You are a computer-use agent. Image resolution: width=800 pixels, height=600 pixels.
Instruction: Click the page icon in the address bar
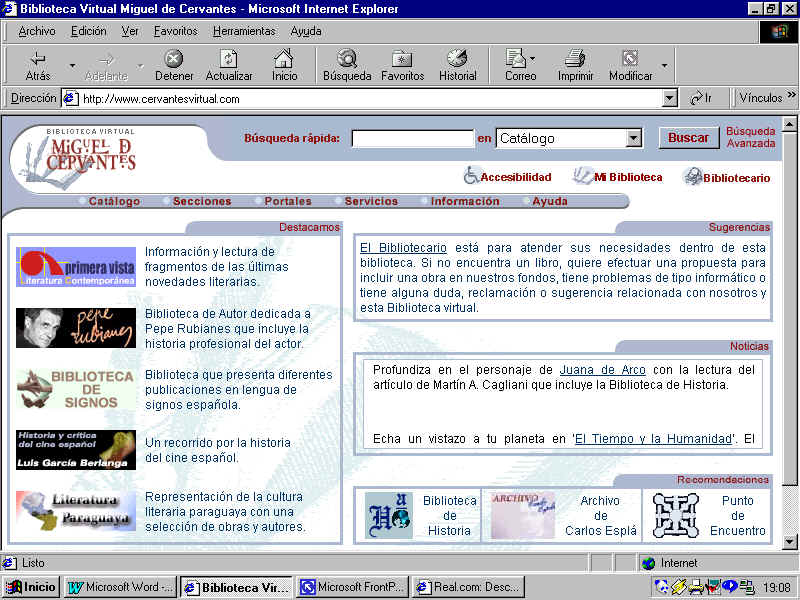click(x=70, y=98)
